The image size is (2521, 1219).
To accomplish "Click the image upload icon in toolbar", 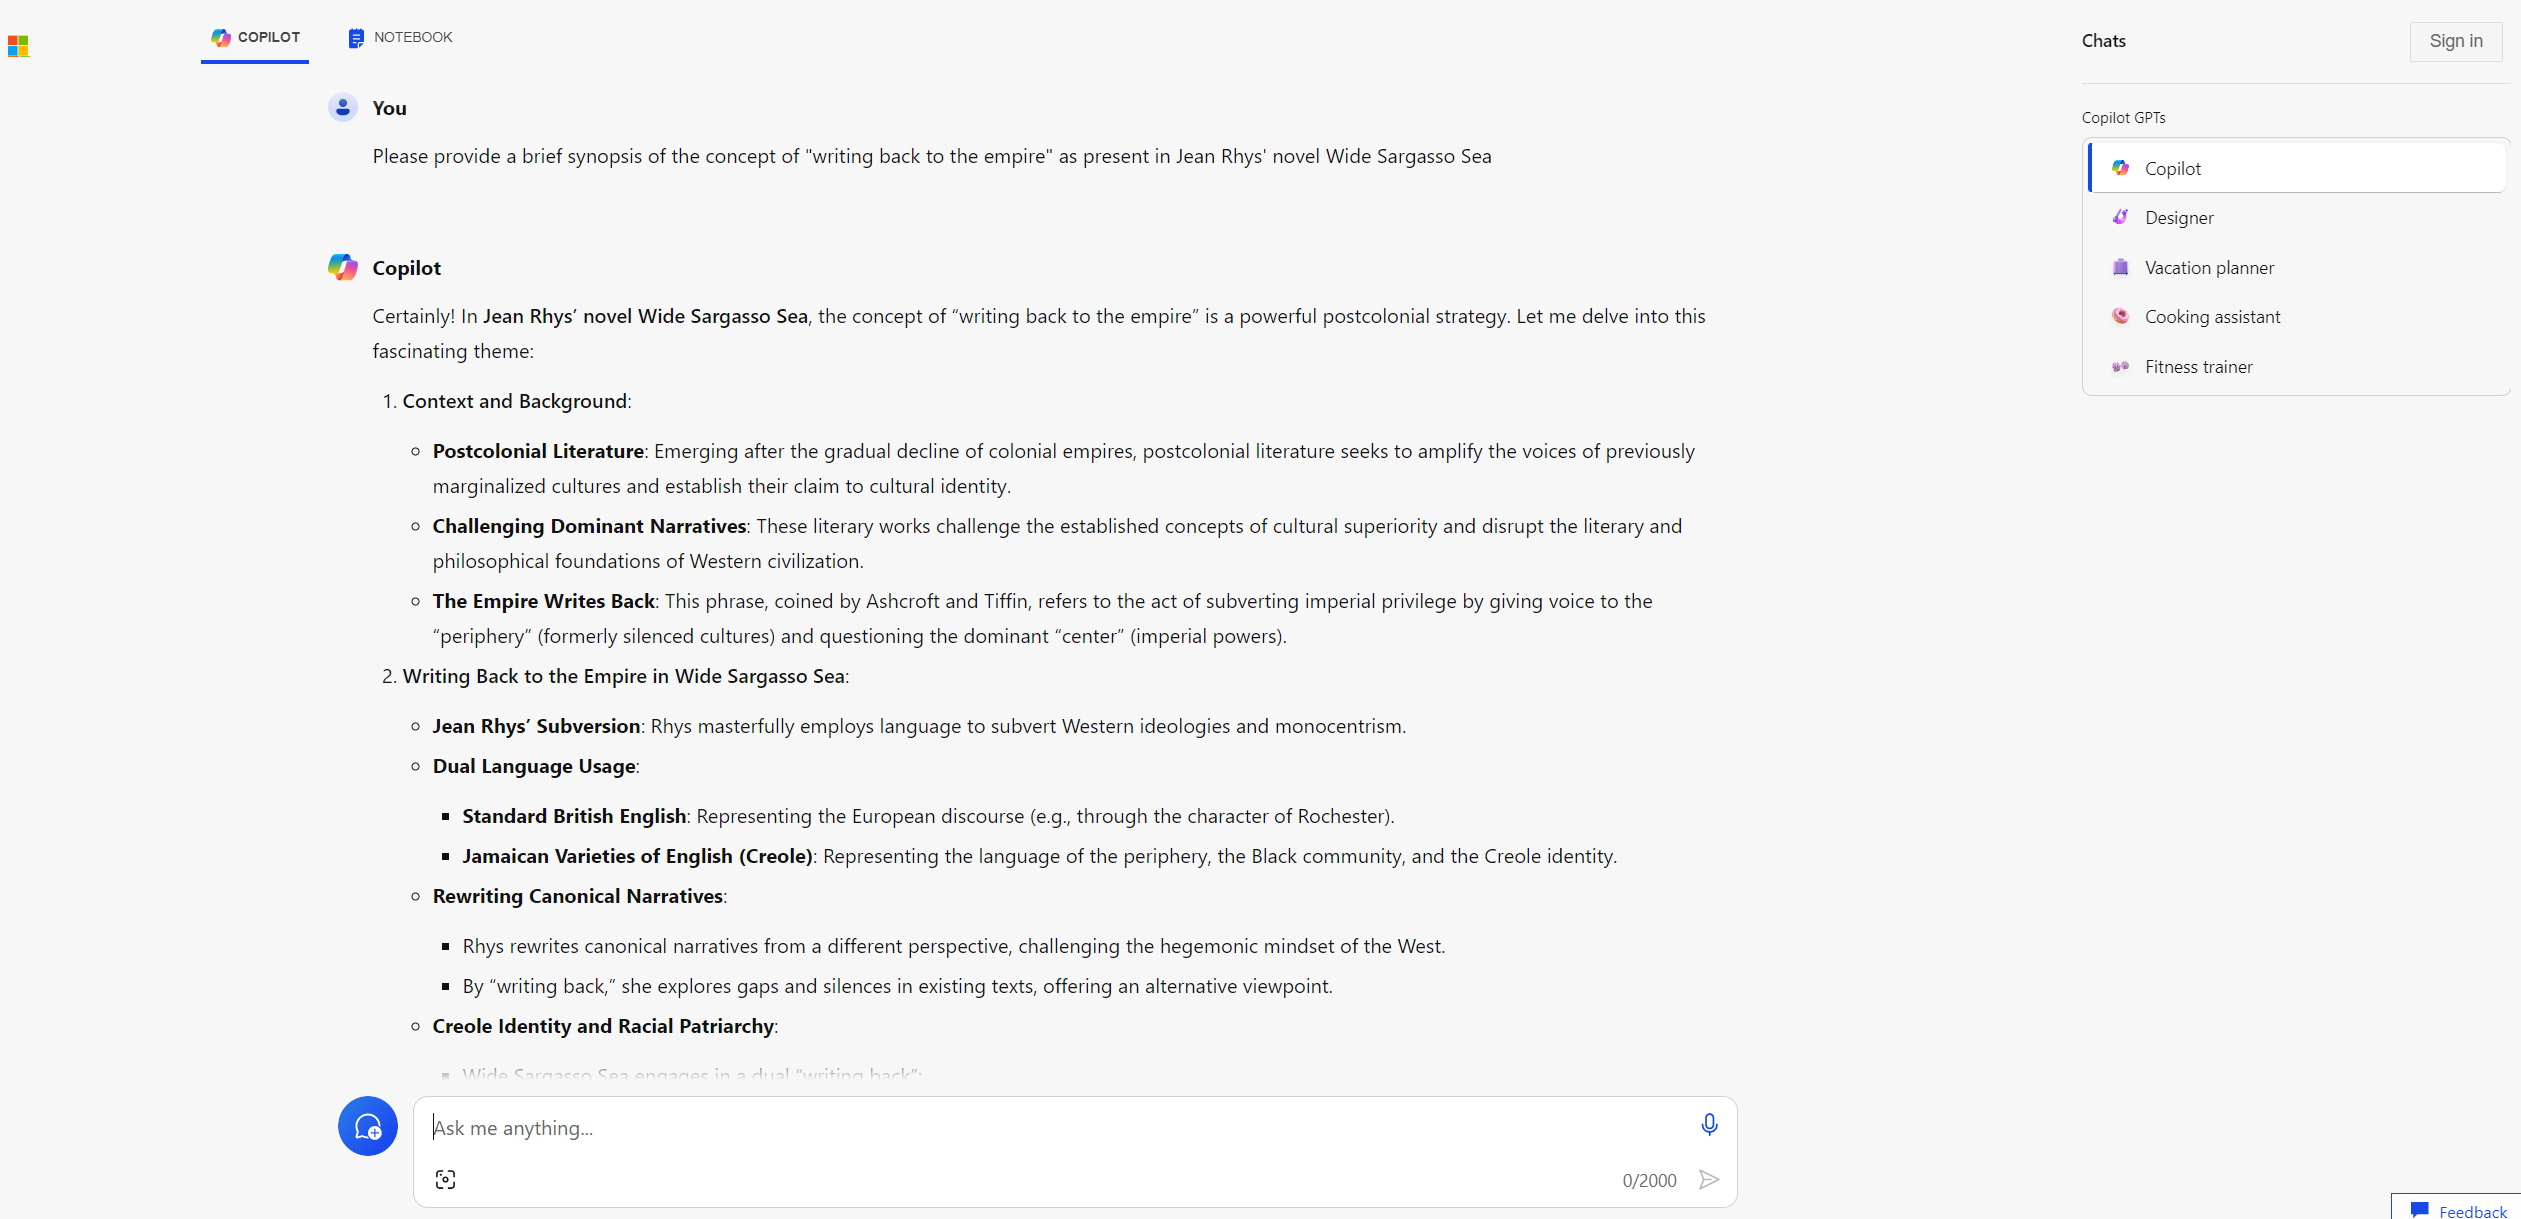I will pyautogui.click(x=447, y=1179).
